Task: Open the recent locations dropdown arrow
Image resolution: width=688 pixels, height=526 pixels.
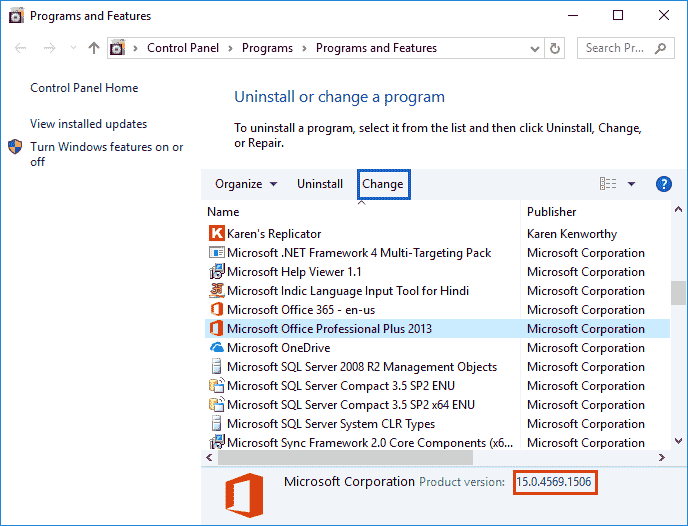Action: pyautogui.click(x=73, y=47)
